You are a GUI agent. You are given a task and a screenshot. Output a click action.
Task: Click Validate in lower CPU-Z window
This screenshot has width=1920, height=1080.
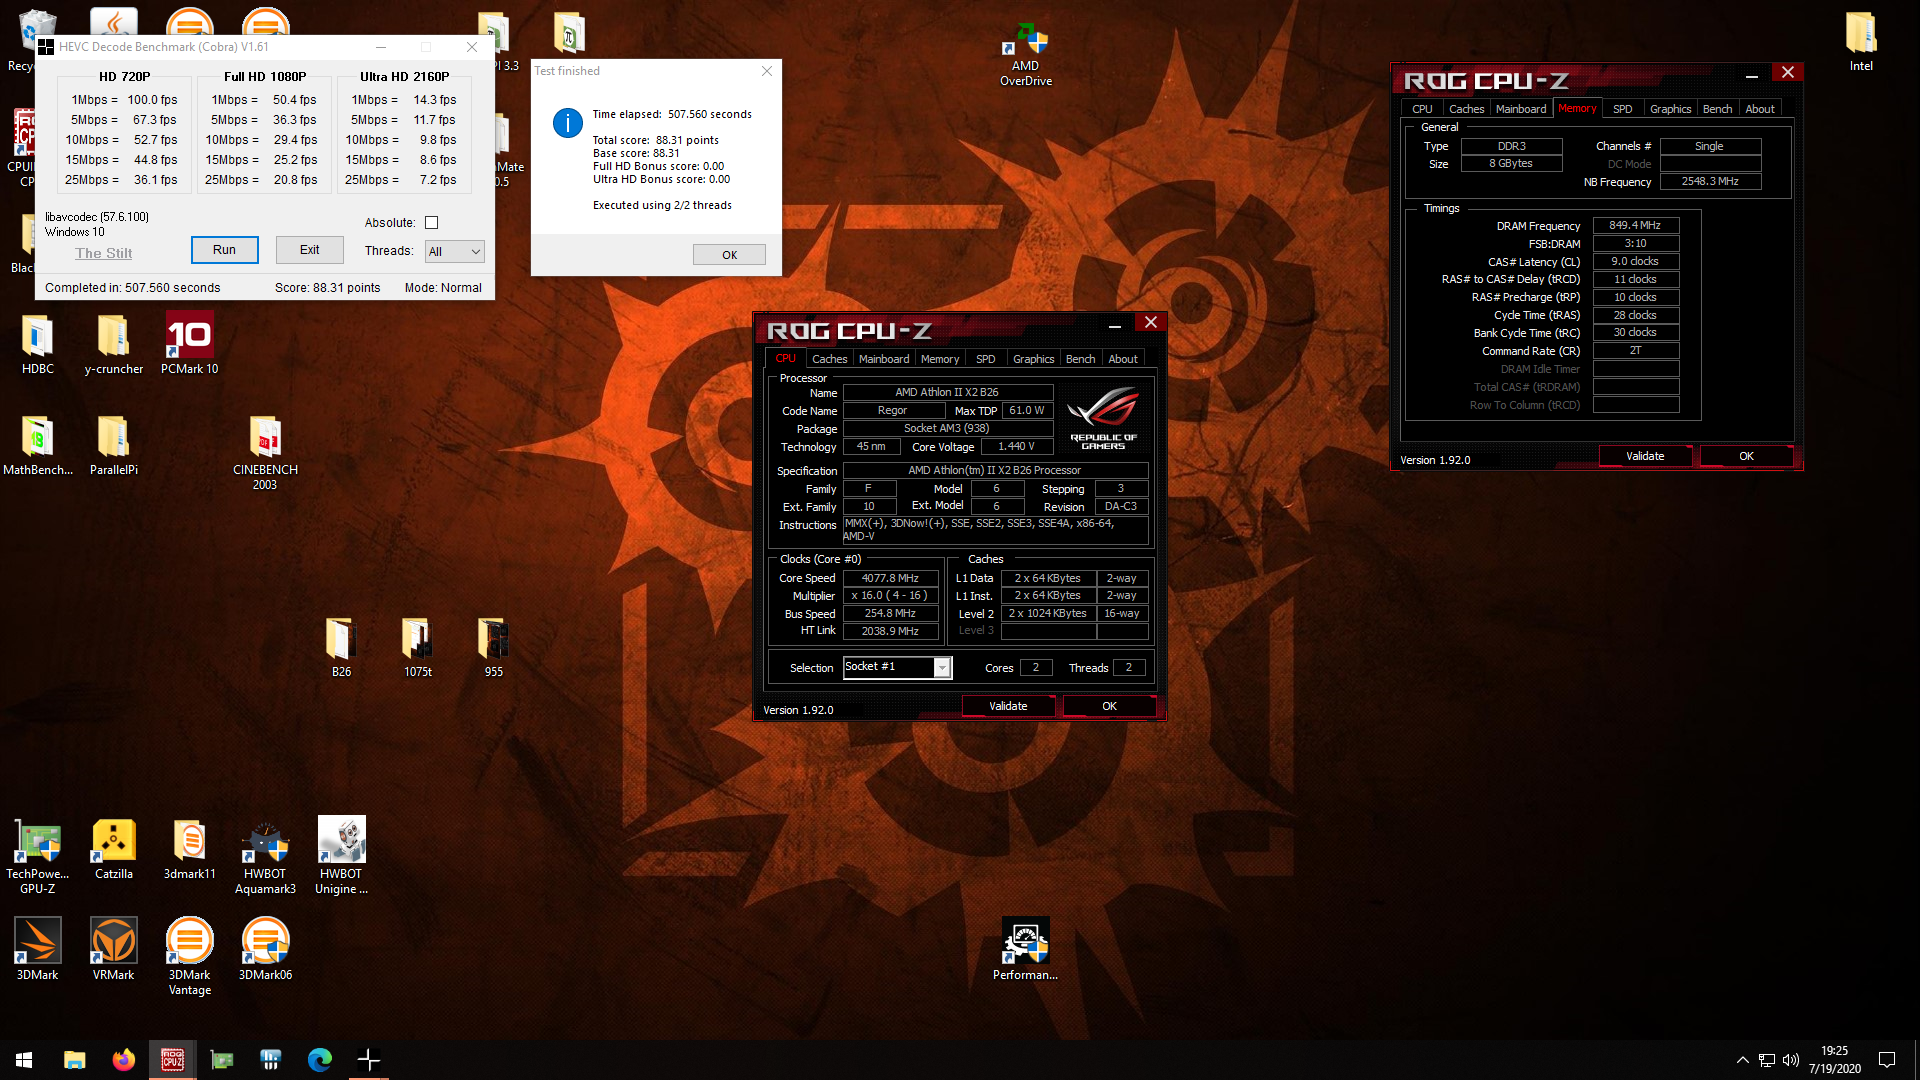[1008, 706]
